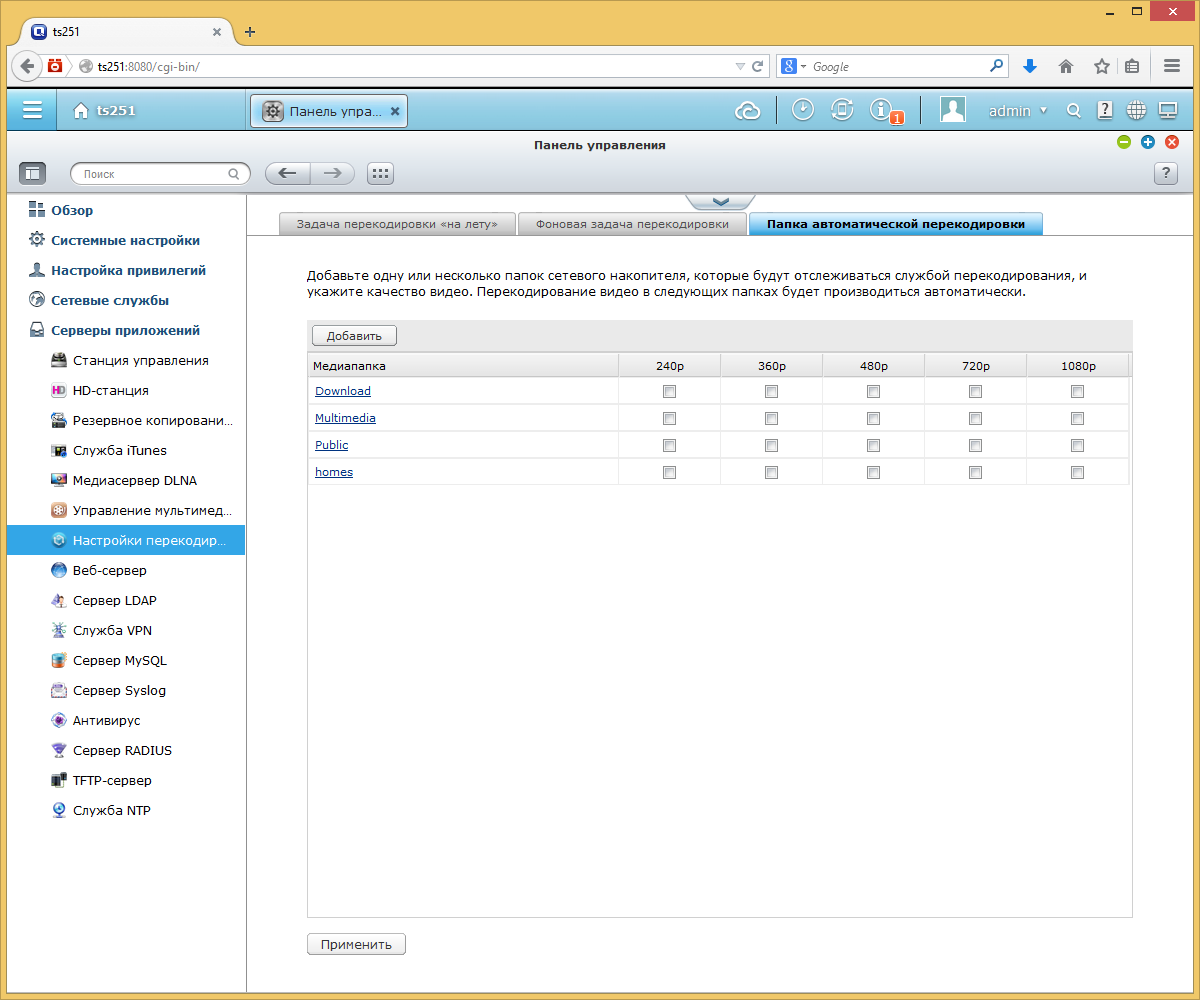Enable 240p for Download folder
1200x1000 pixels.
pyautogui.click(x=669, y=391)
